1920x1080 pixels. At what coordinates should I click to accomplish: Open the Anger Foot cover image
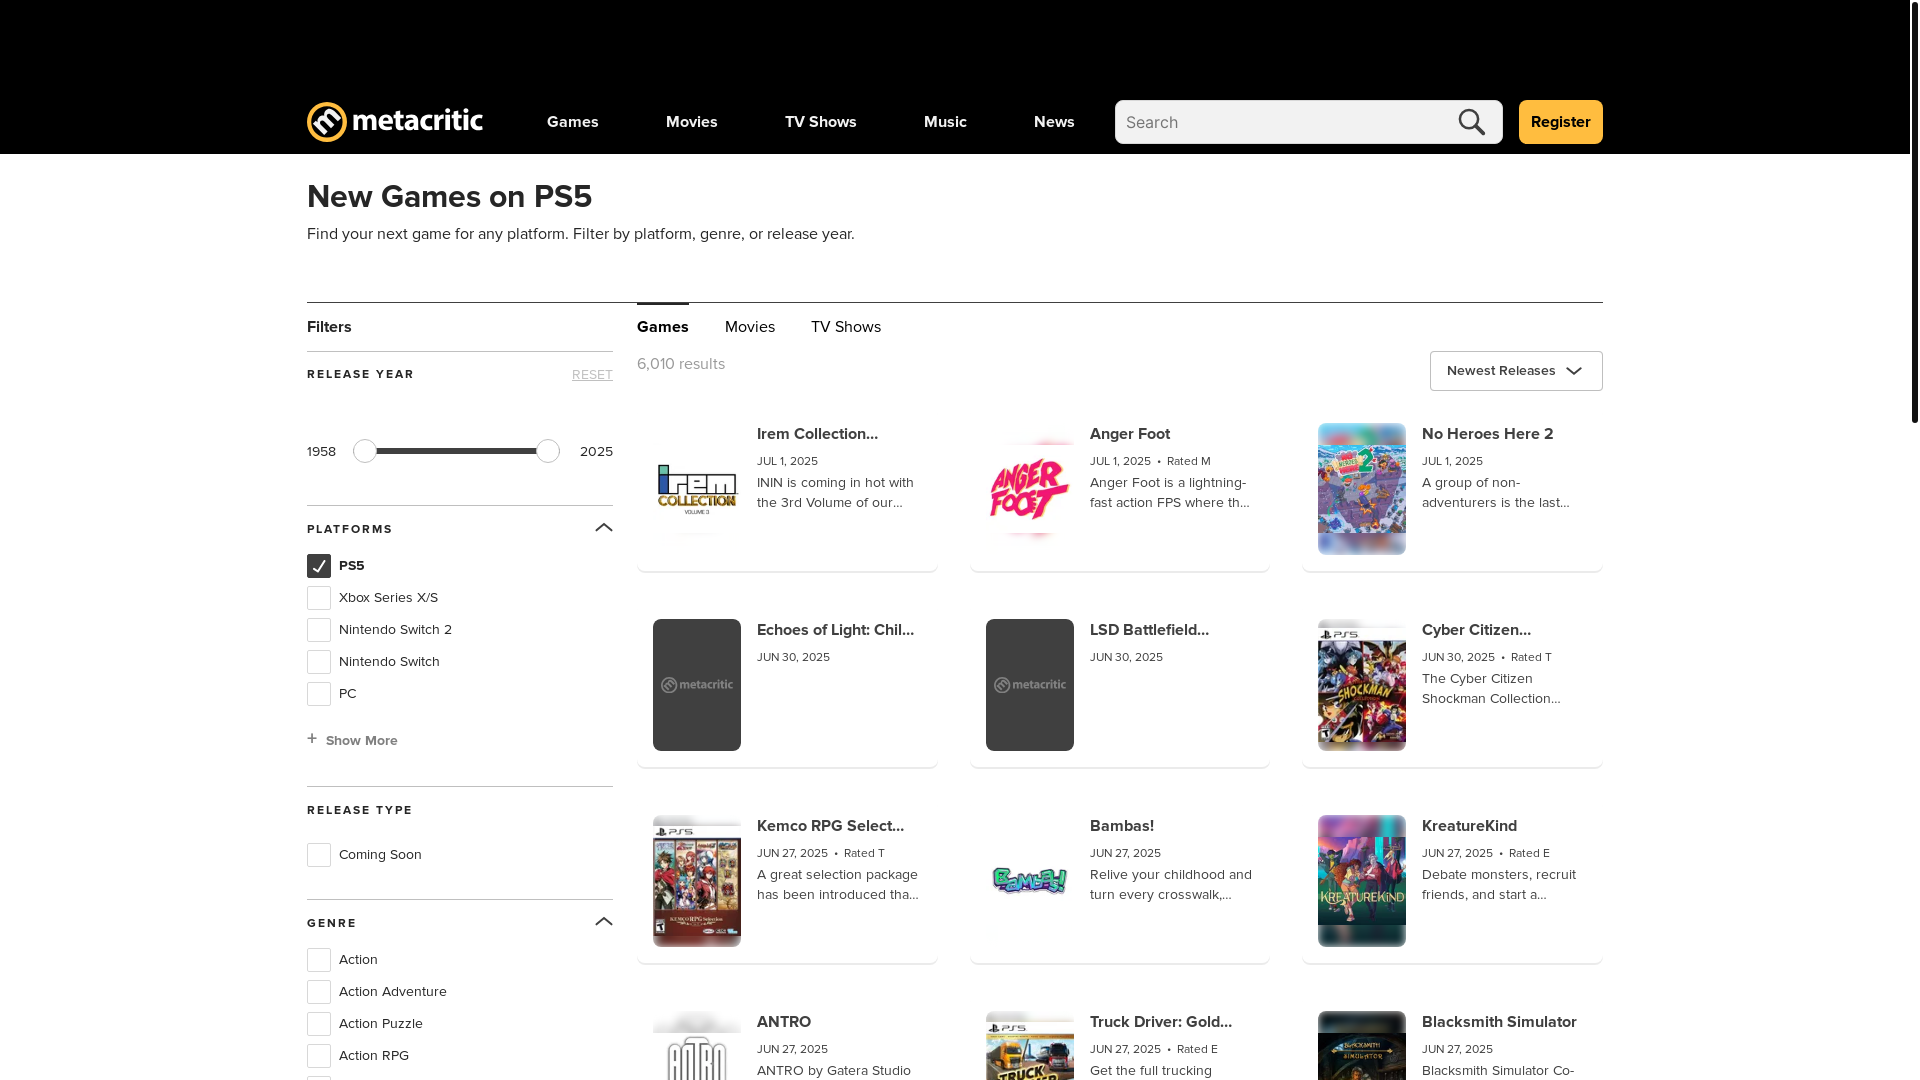pos(1030,489)
